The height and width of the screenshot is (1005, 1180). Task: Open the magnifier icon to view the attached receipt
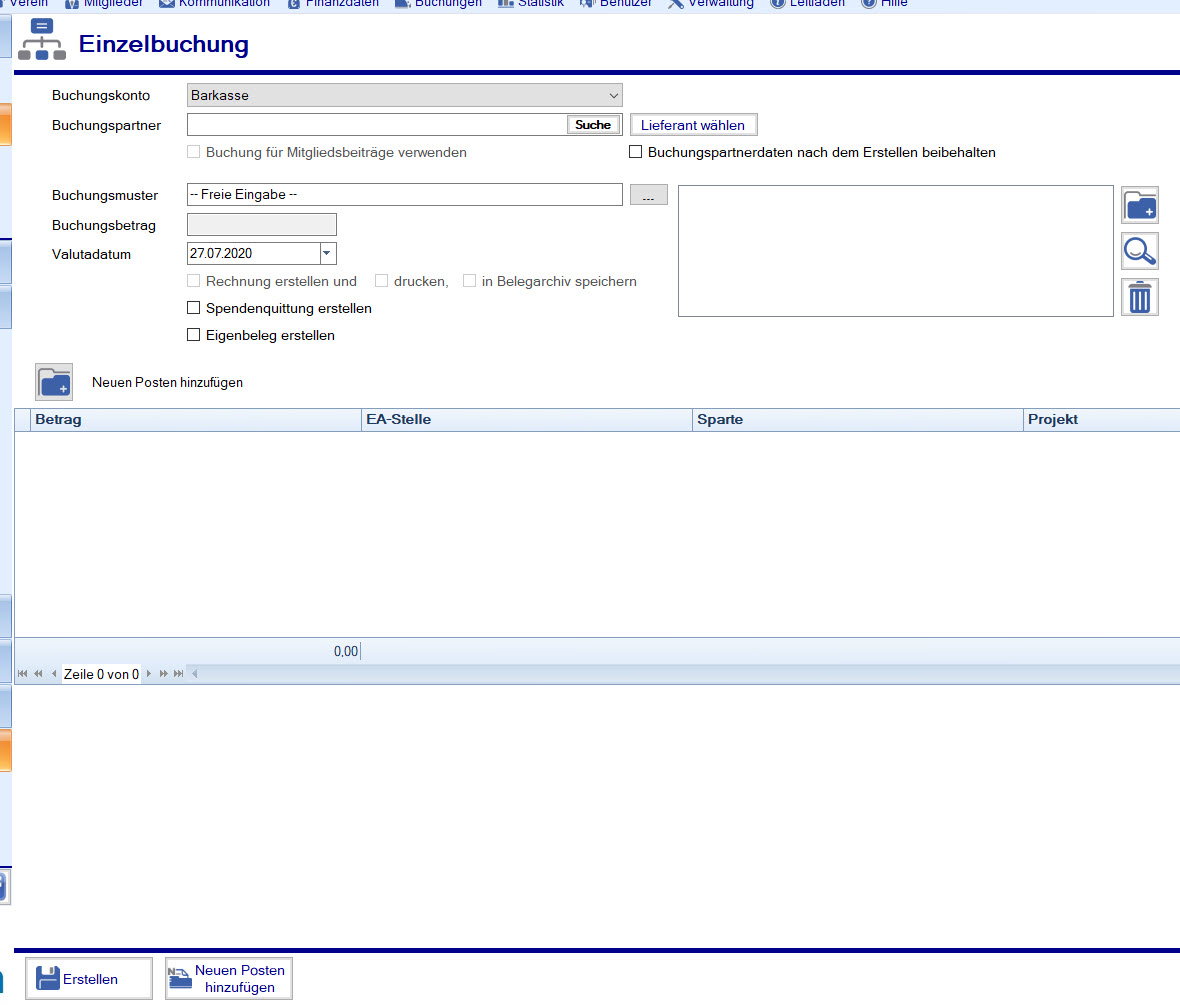[1139, 251]
